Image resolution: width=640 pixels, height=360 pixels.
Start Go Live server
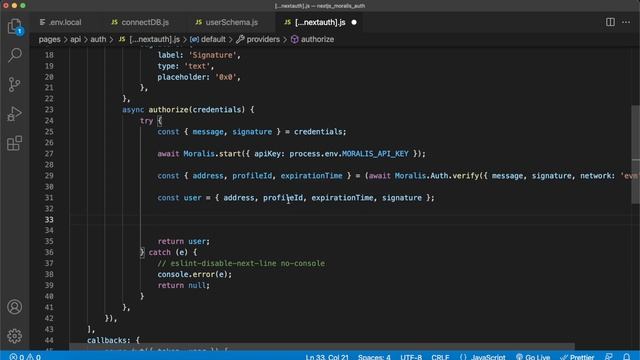tap(533, 357)
